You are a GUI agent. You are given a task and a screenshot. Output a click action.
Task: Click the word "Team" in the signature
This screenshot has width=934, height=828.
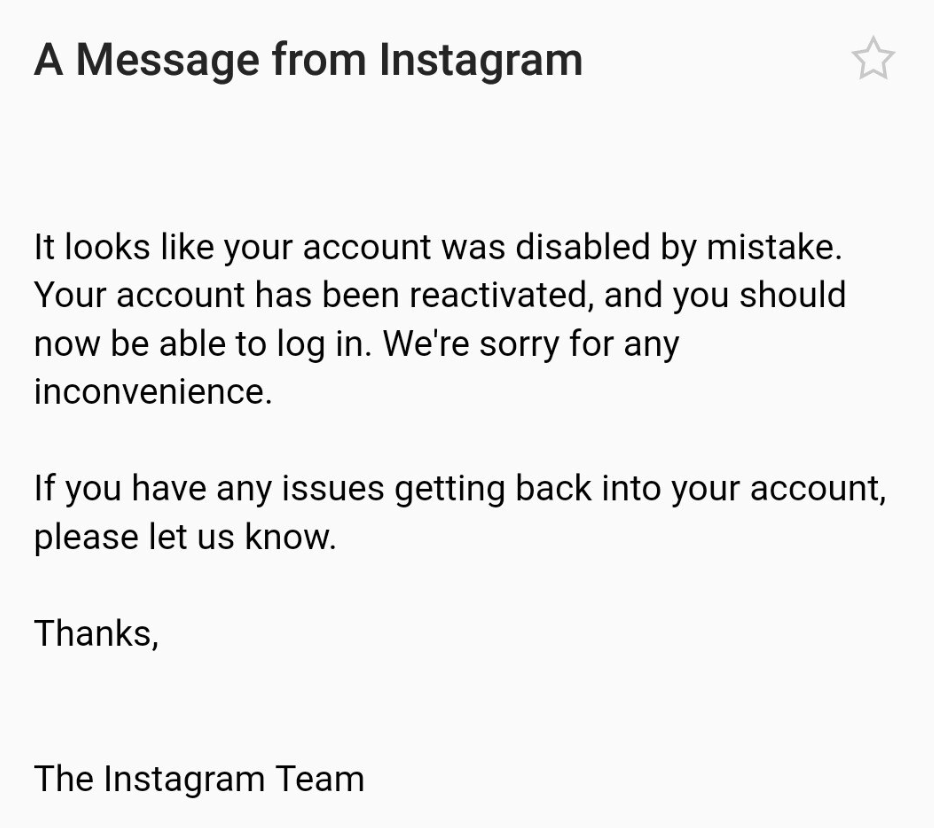coord(319,779)
